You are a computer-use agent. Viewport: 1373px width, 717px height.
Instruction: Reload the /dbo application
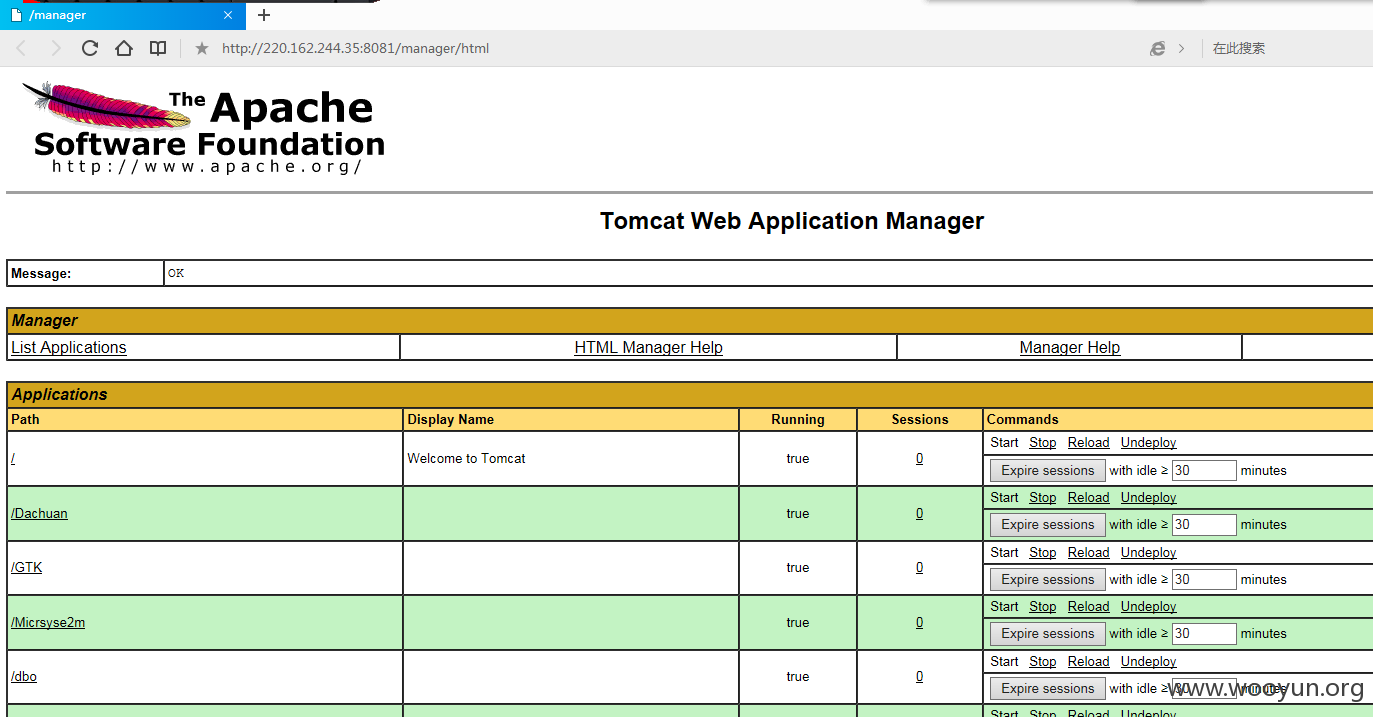[x=1089, y=661]
